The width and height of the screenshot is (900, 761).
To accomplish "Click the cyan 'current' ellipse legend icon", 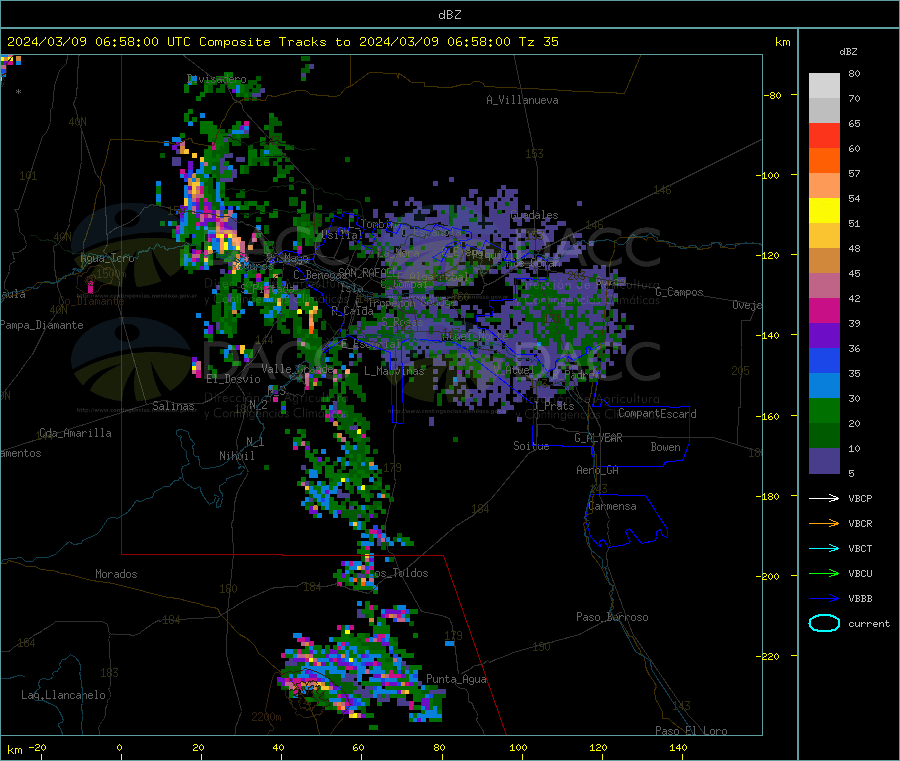I will pyautogui.click(x=824, y=623).
